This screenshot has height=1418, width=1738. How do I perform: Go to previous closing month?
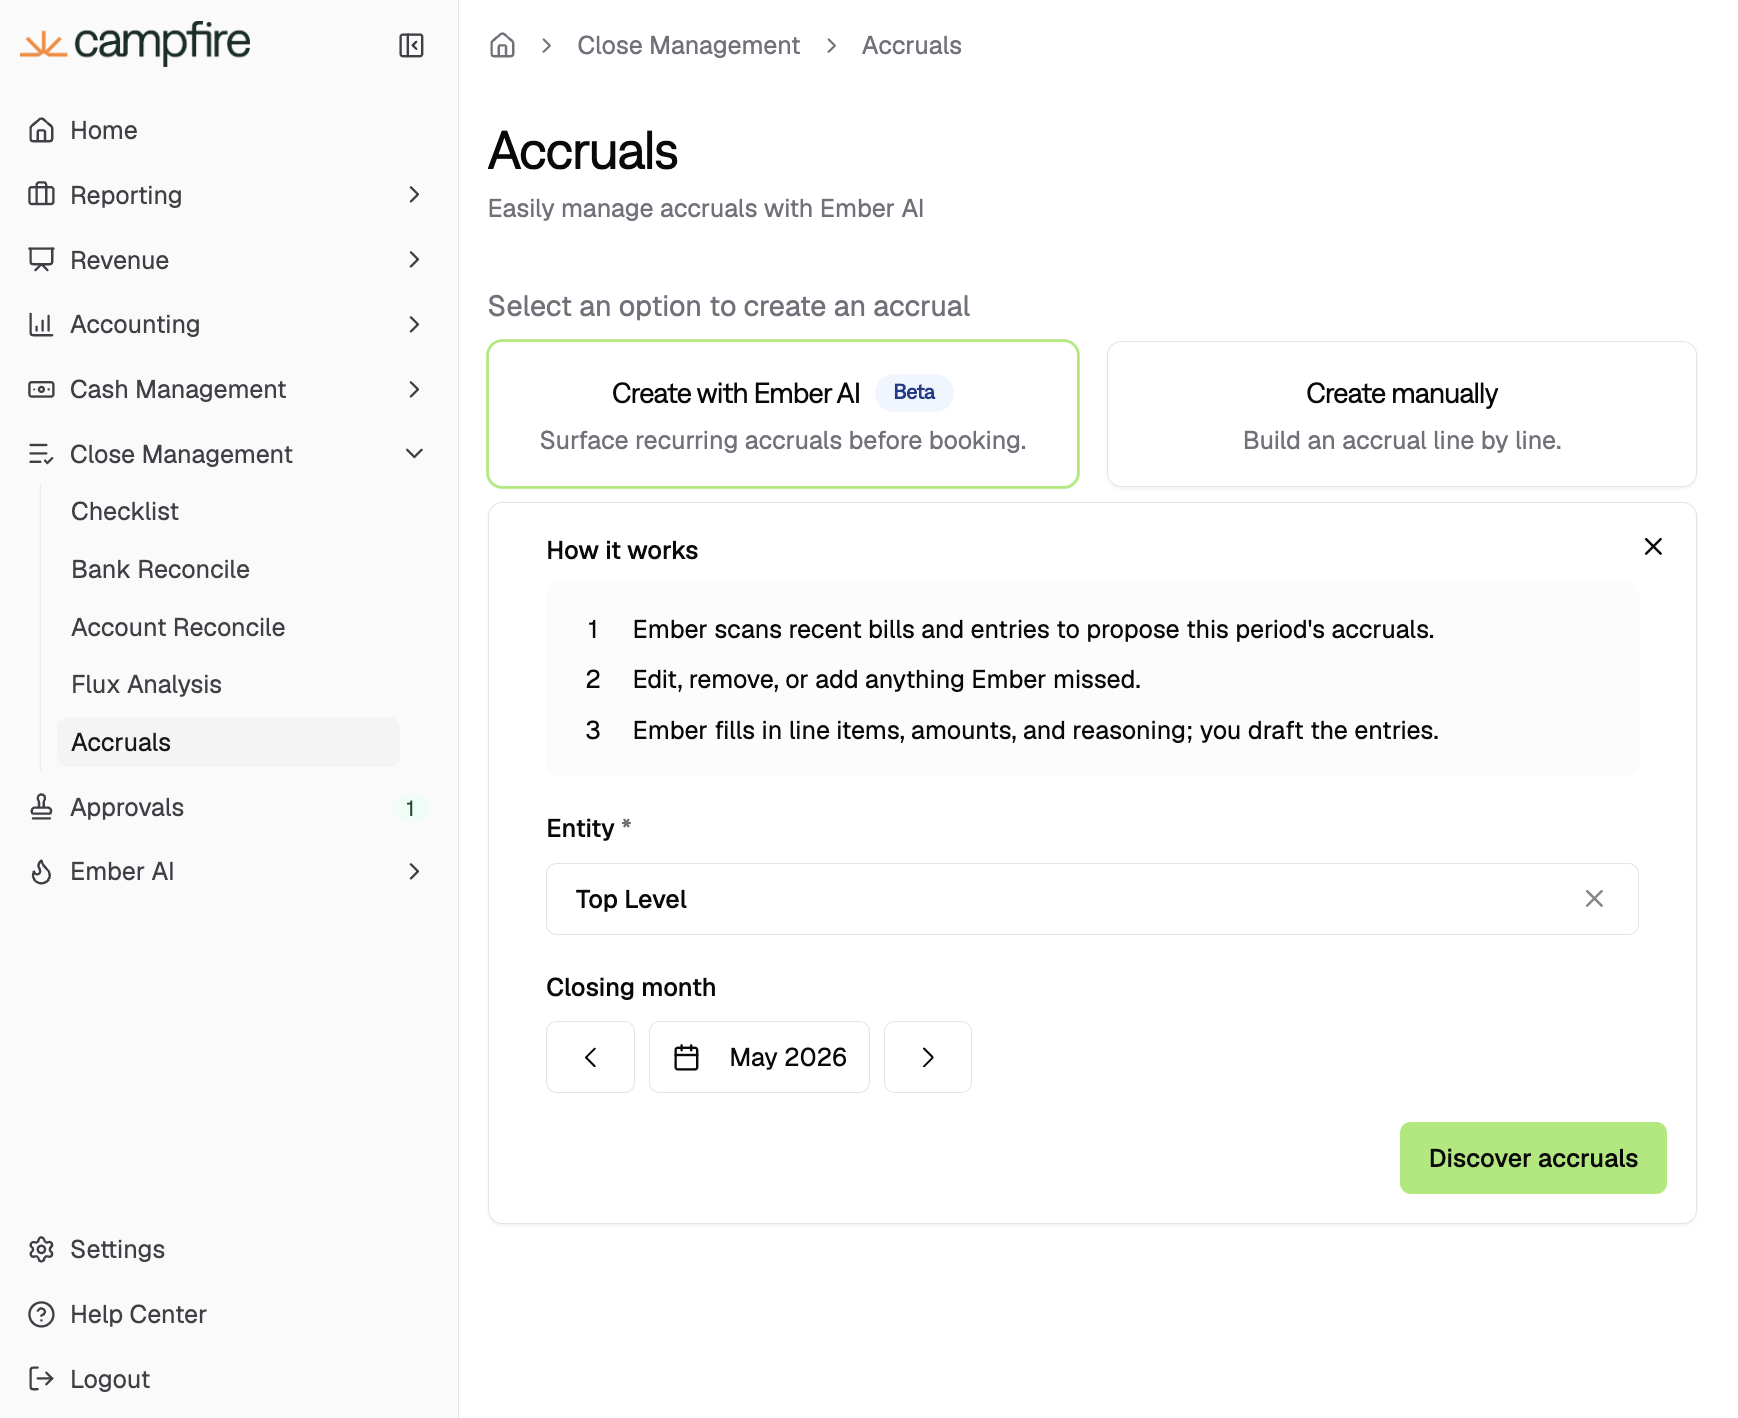pos(590,1057)
